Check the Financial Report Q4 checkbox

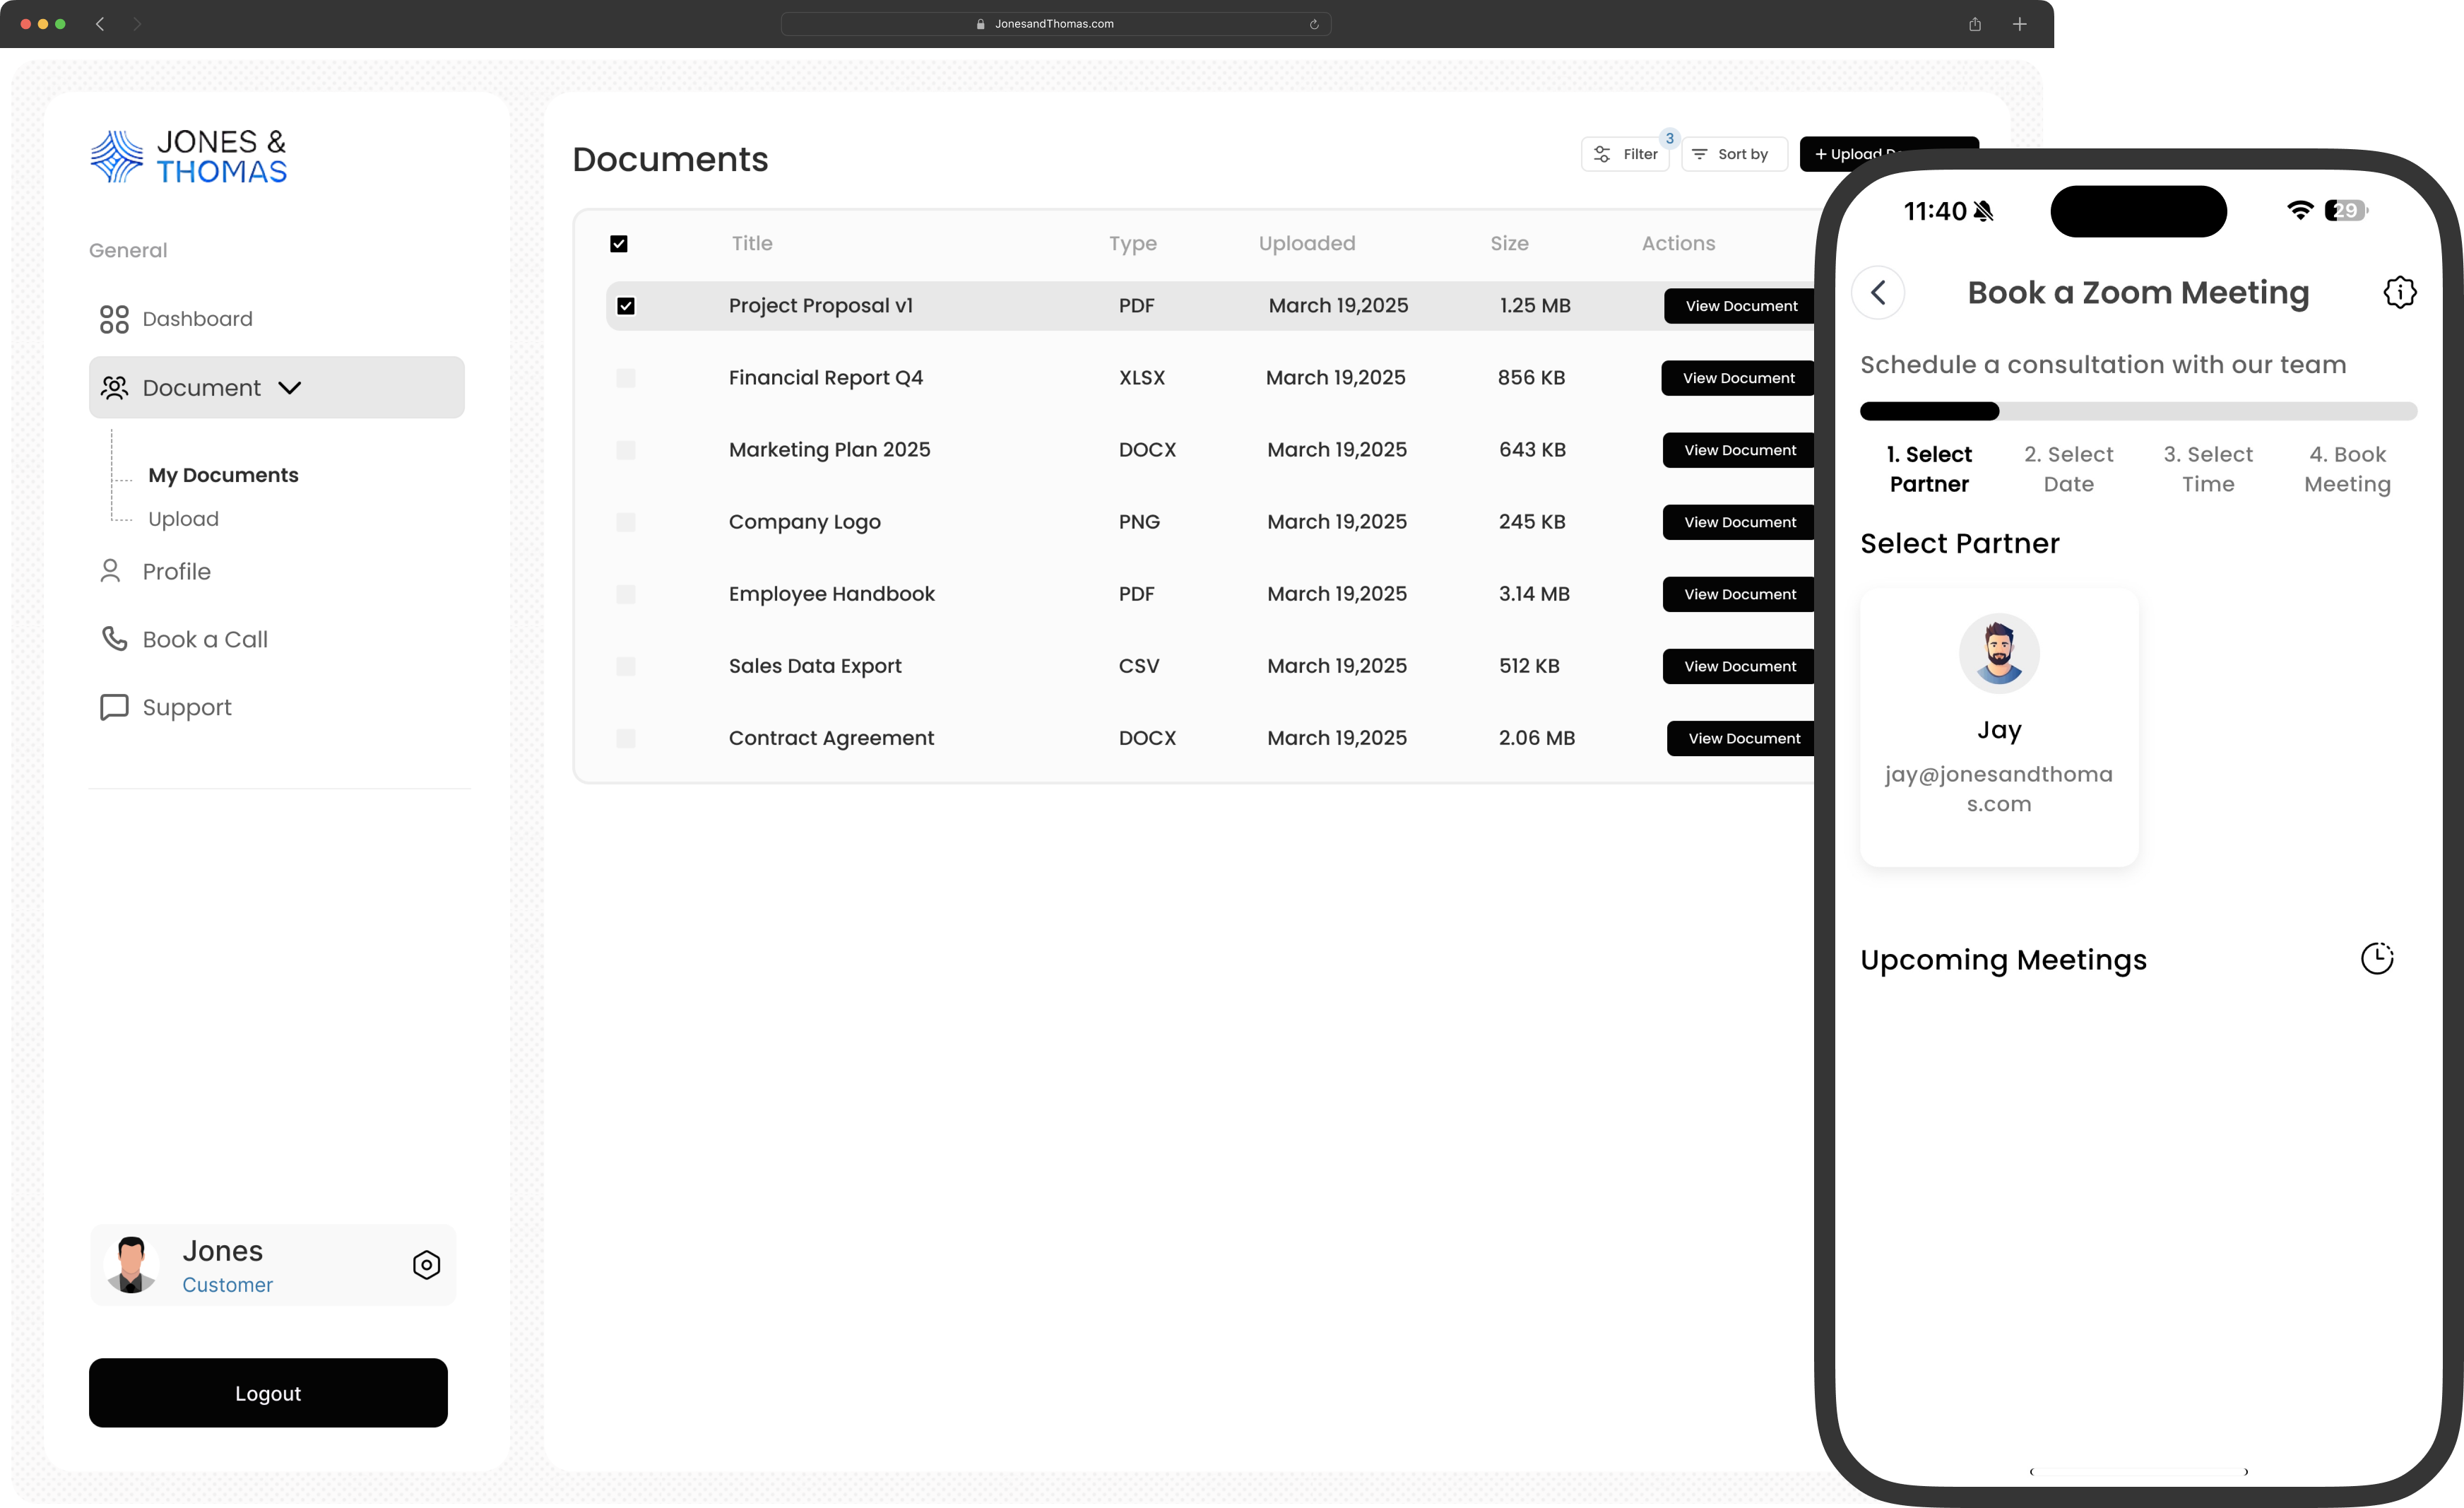(627, 377)
